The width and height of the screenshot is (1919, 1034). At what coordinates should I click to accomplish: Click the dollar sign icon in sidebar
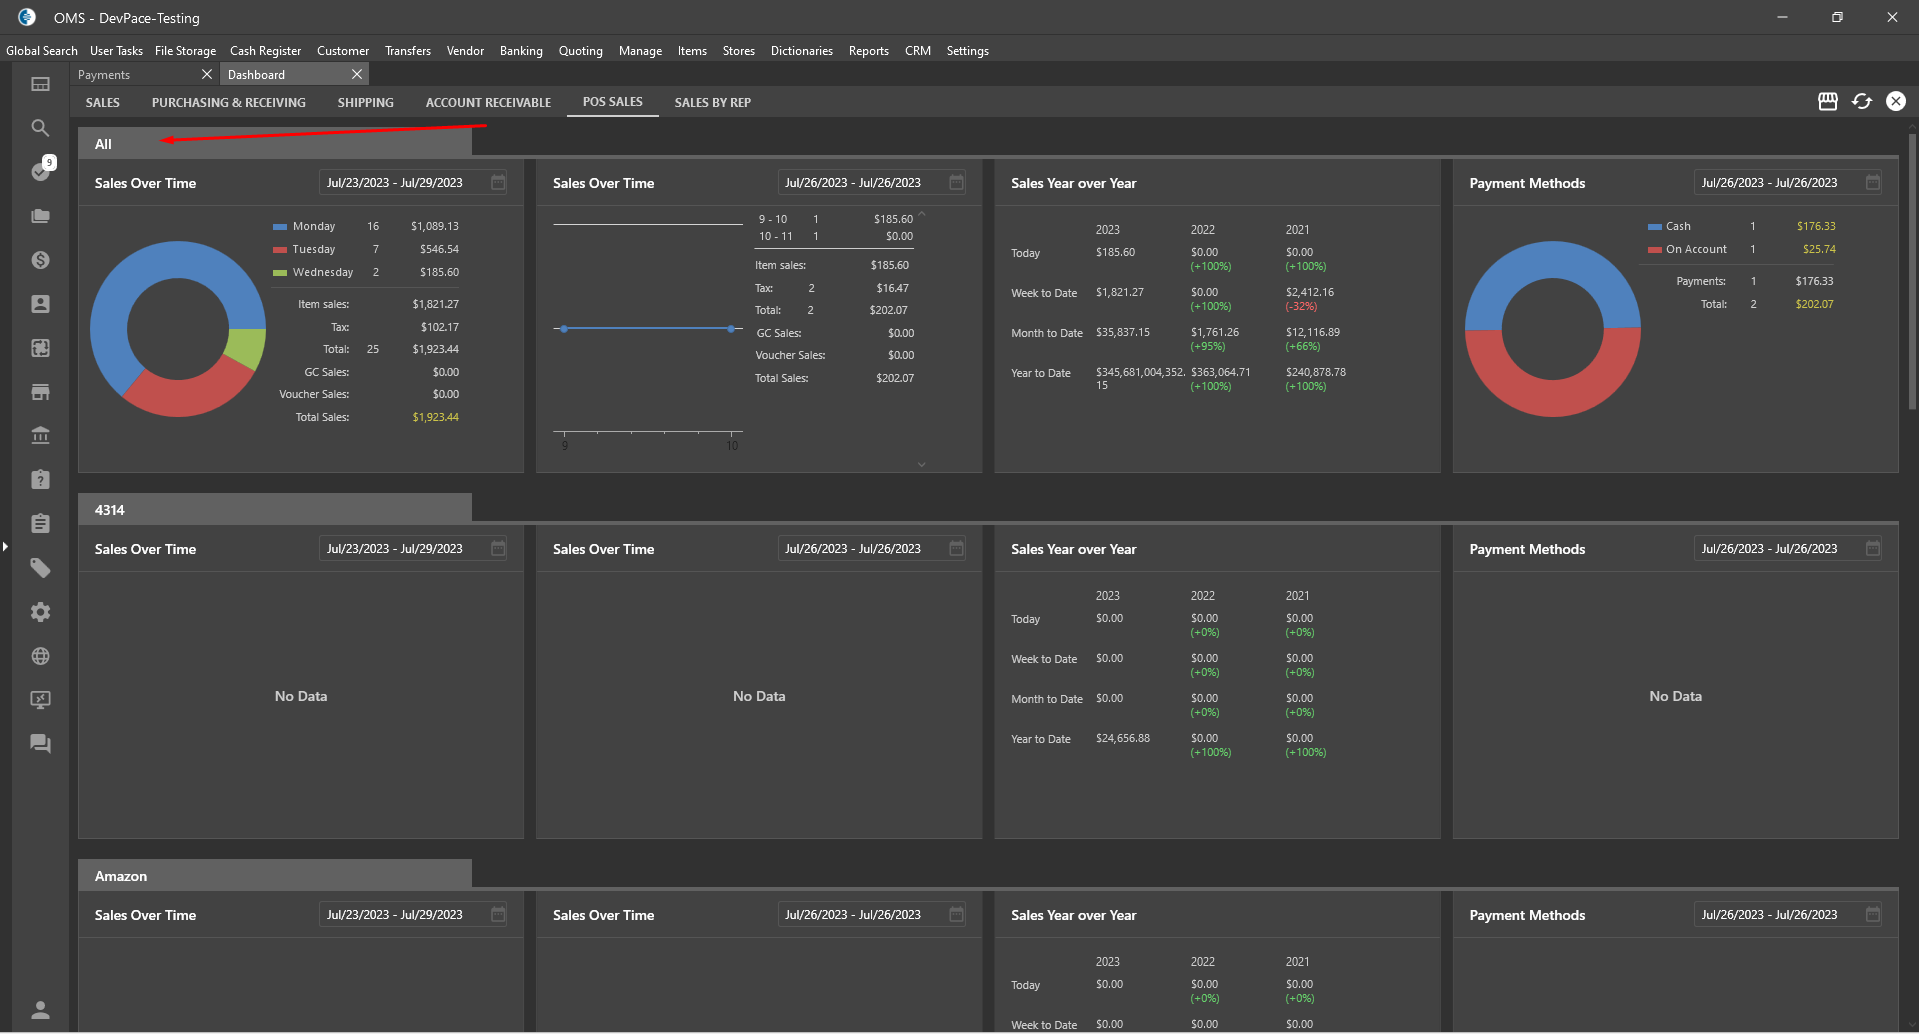[40, 260]
